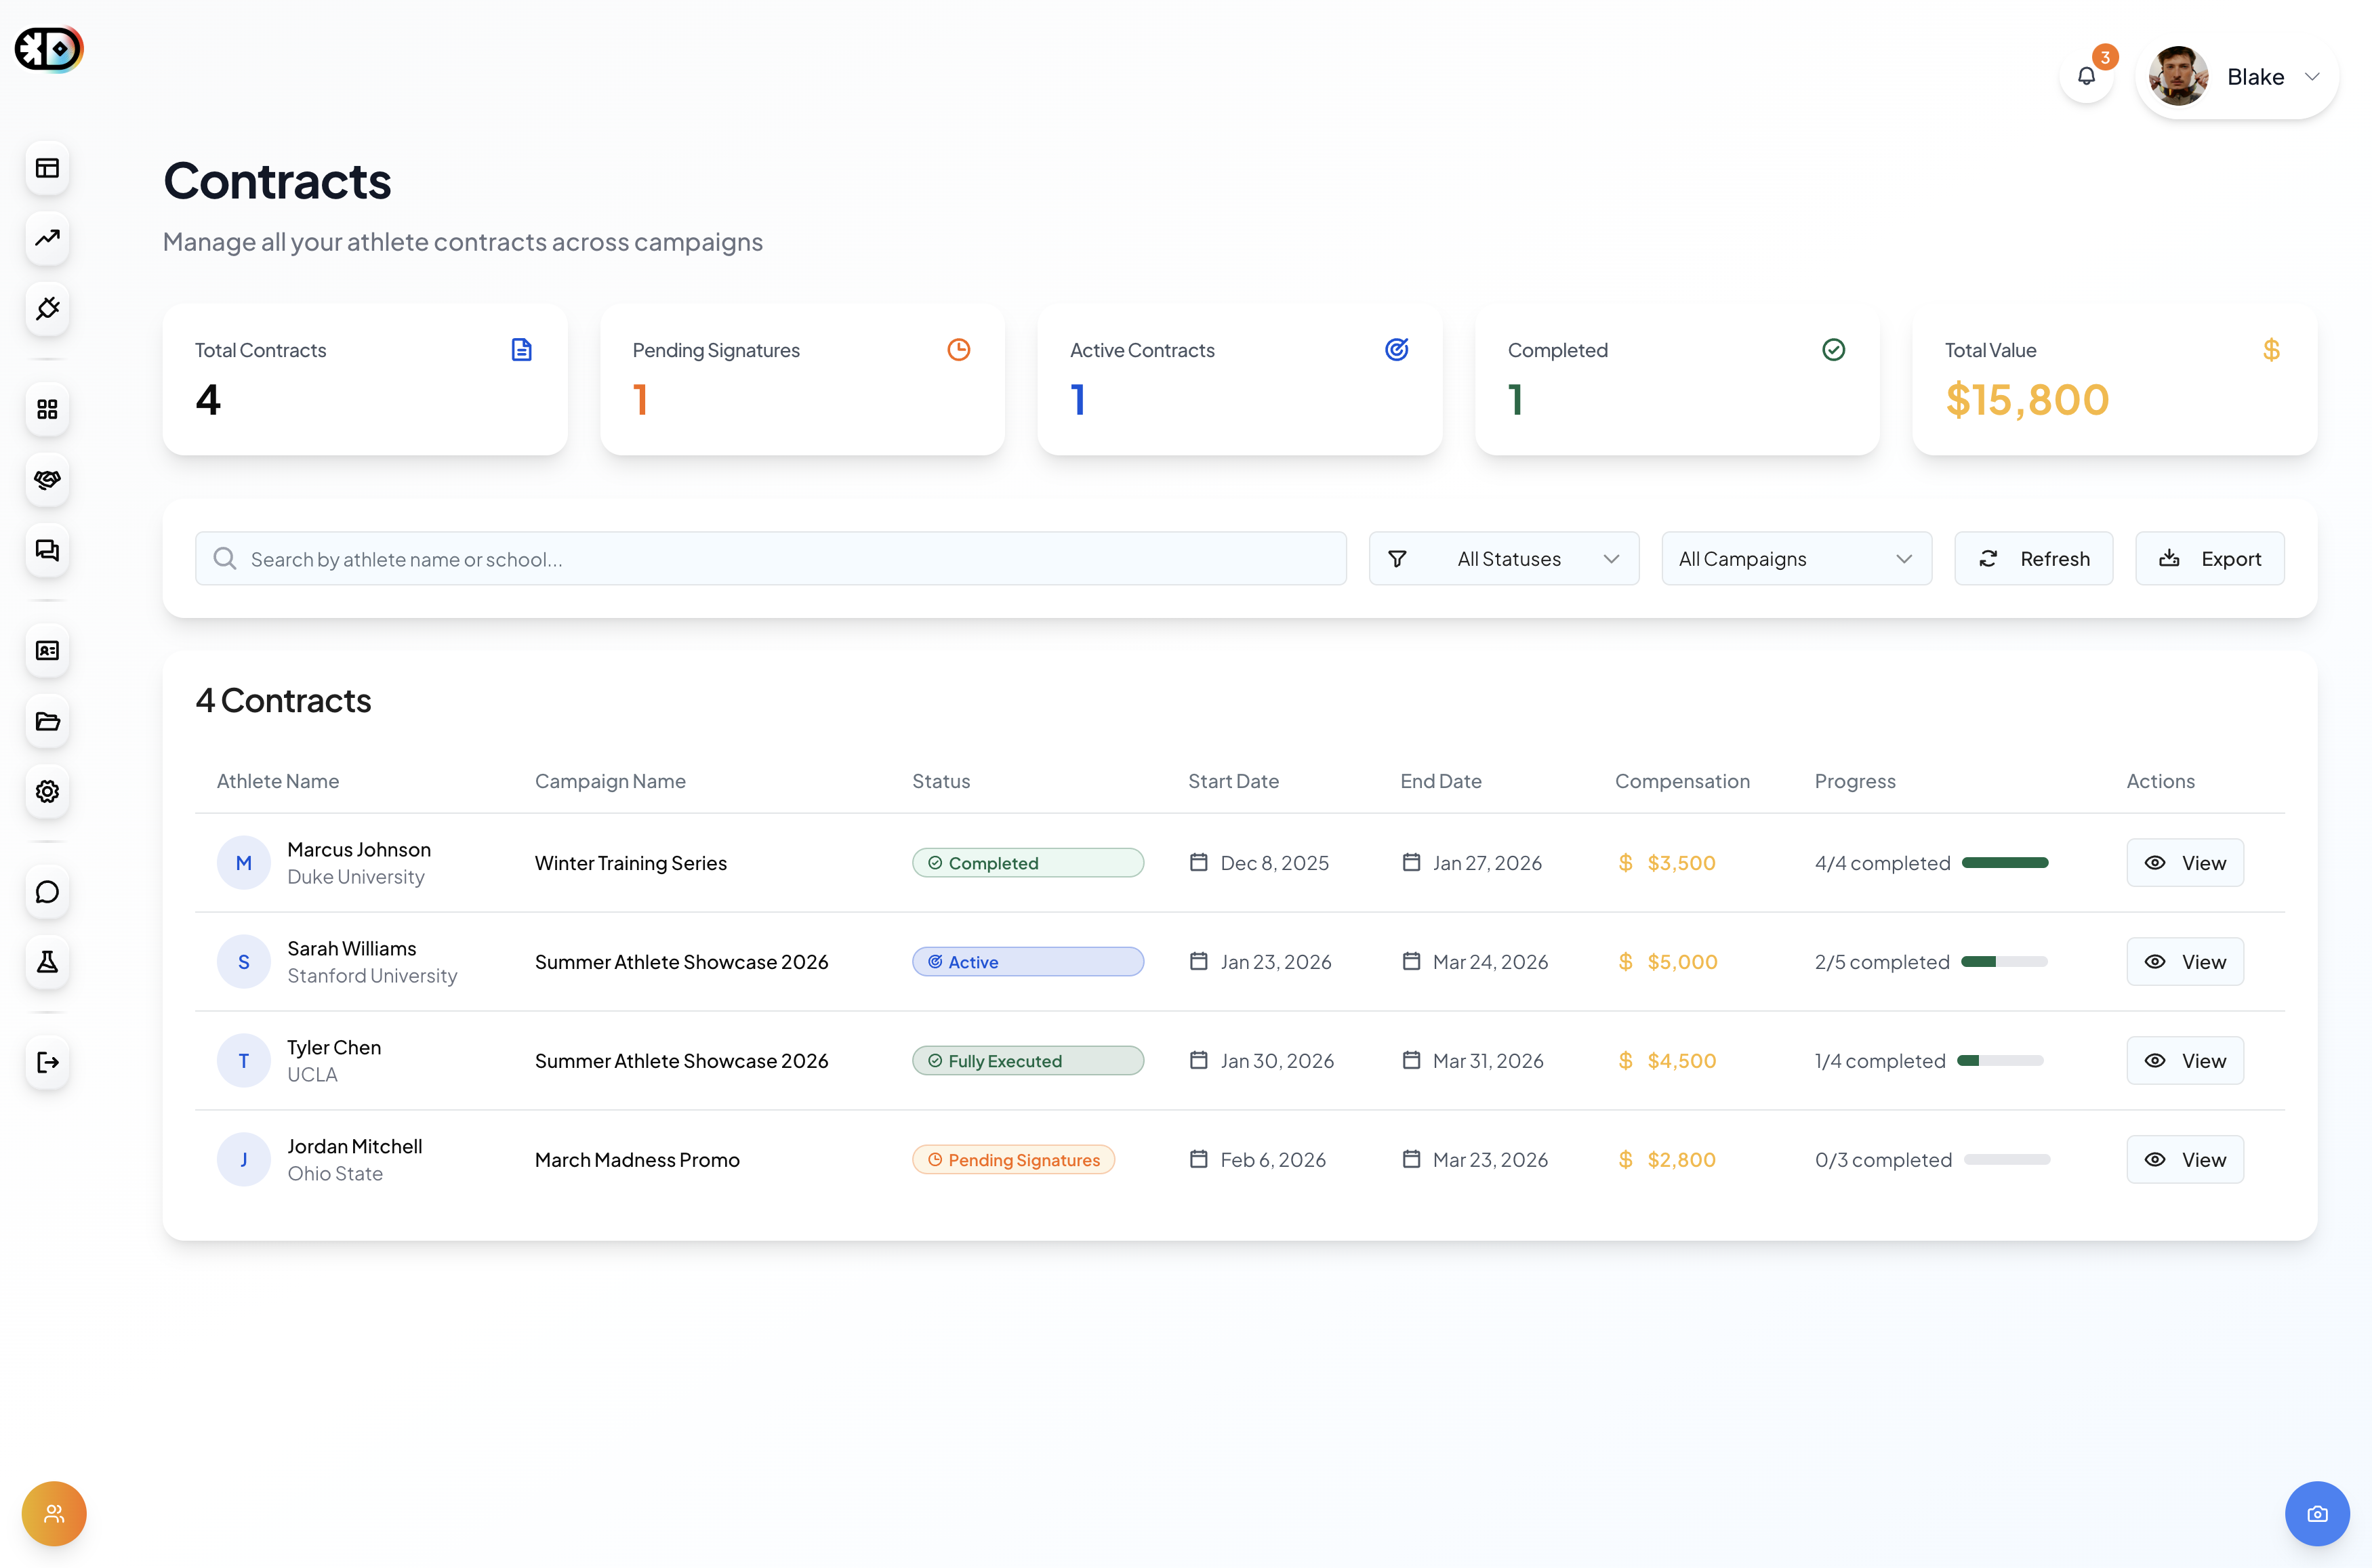This screenshot has width=2372, height=1568.
Task: Open the All Statuses filter dropdown
Action: [x=1504, y=559]
